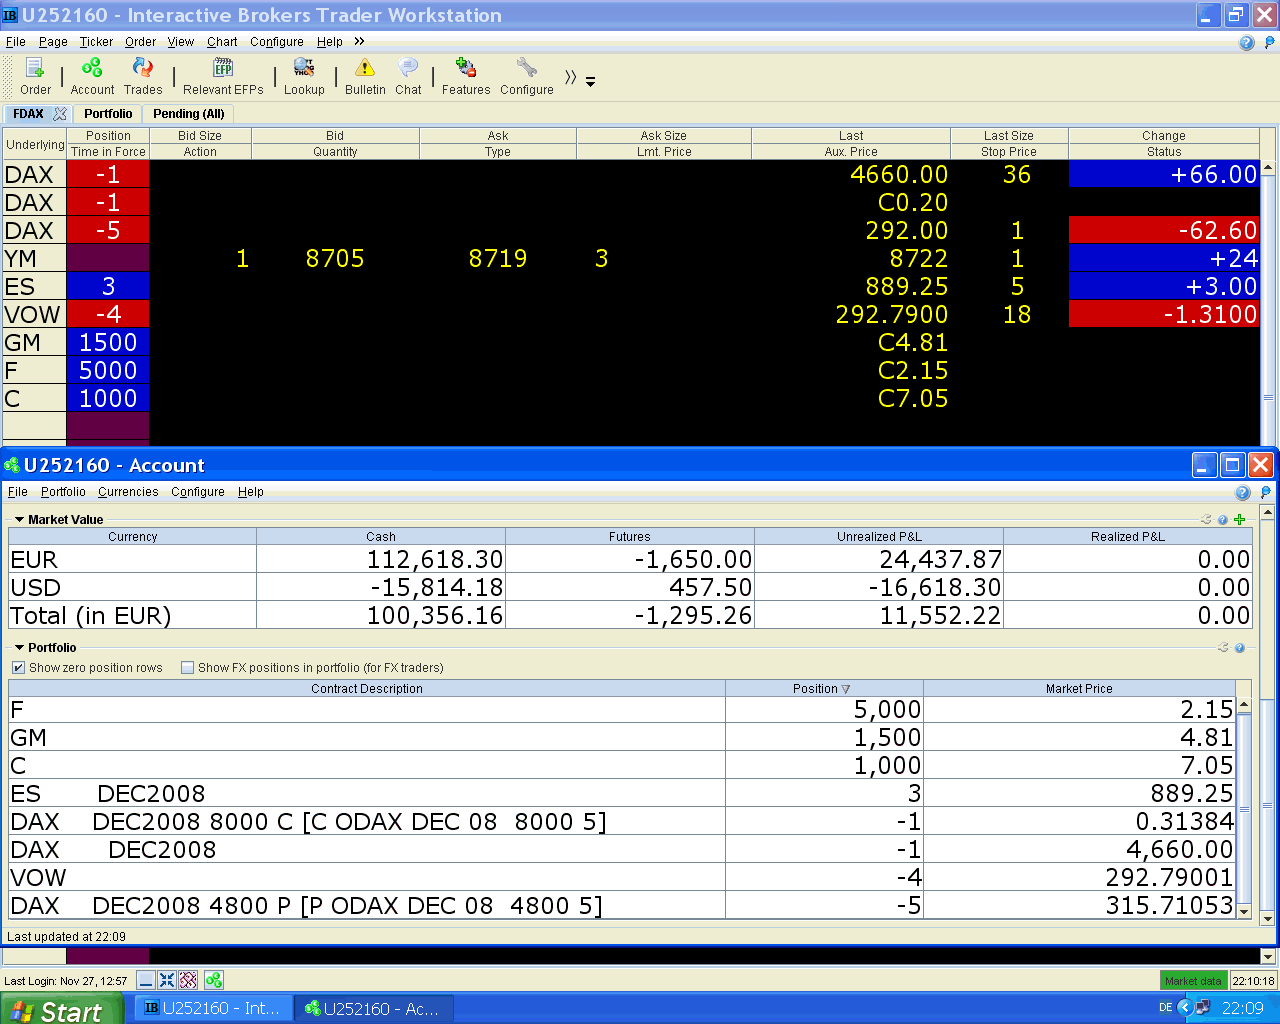The height and width of the screenshot is (1024, 1280).
Task: Sort by the Position column header in Portfolio
Action: point(824,688)
